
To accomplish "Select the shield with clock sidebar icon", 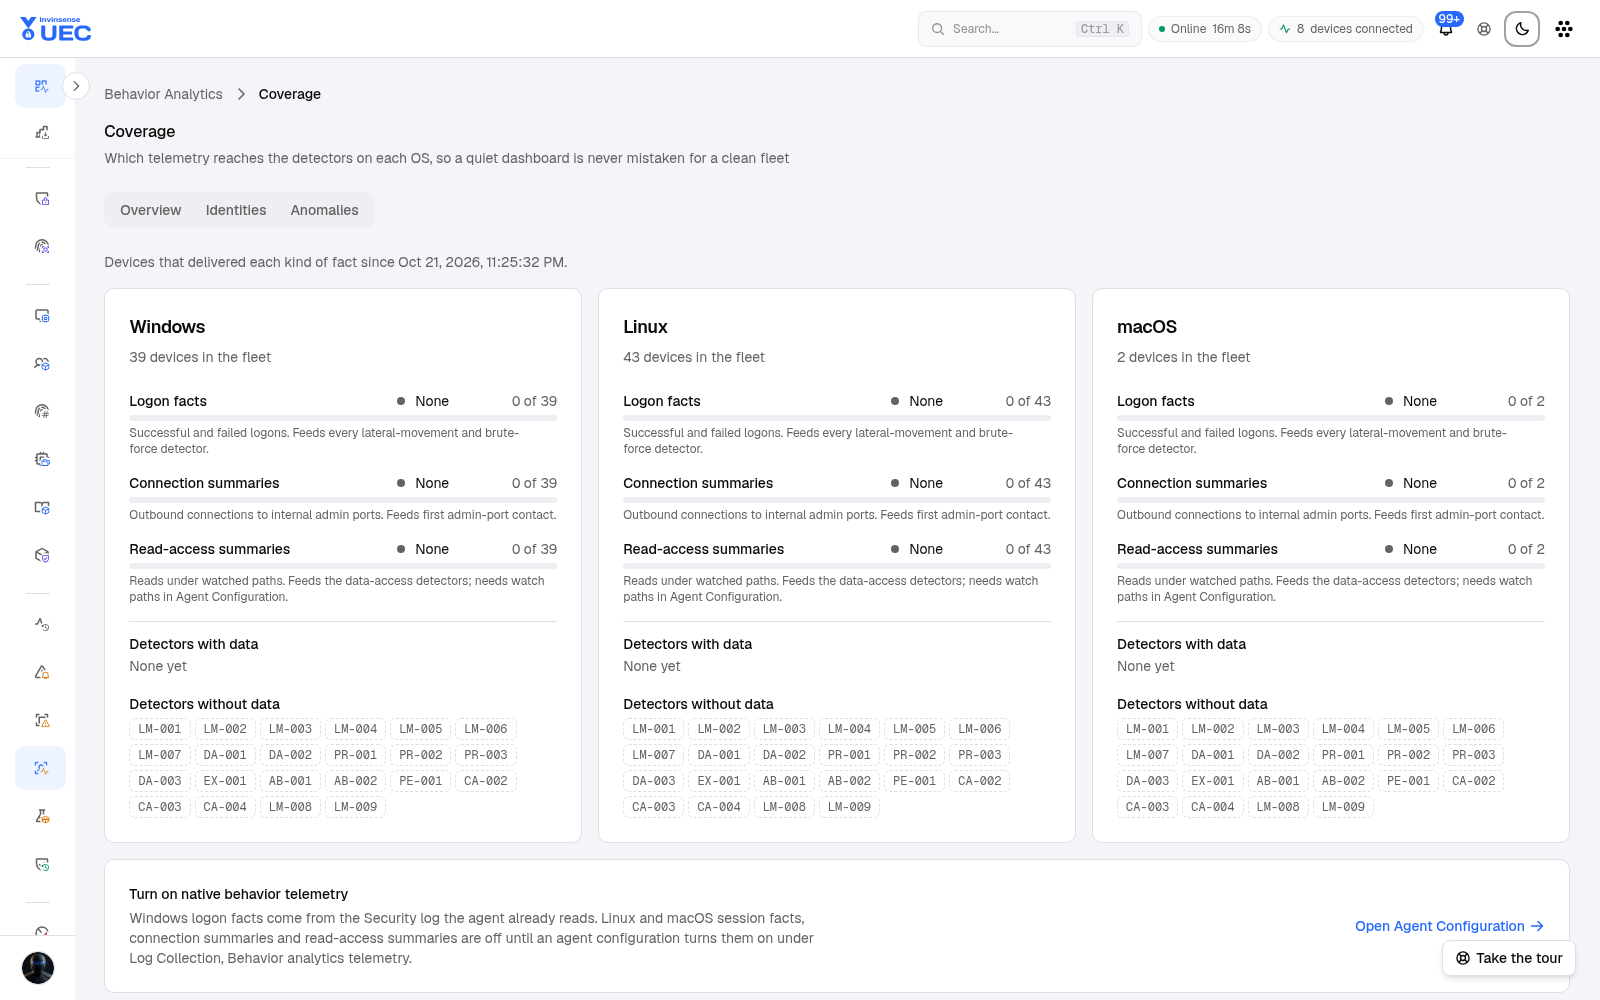I will point(41,864).
